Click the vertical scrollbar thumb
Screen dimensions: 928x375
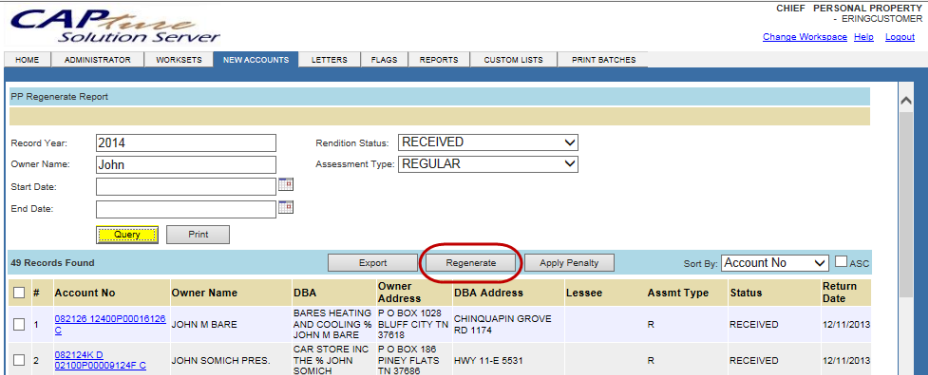[906, 205]
